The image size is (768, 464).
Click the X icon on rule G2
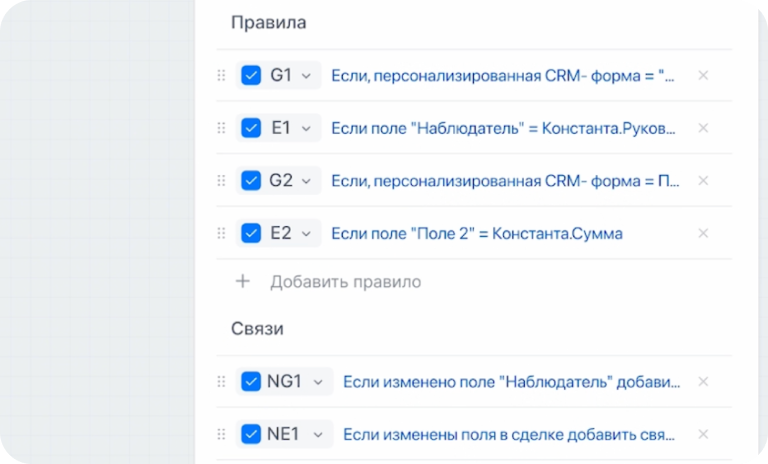[703, 181]
